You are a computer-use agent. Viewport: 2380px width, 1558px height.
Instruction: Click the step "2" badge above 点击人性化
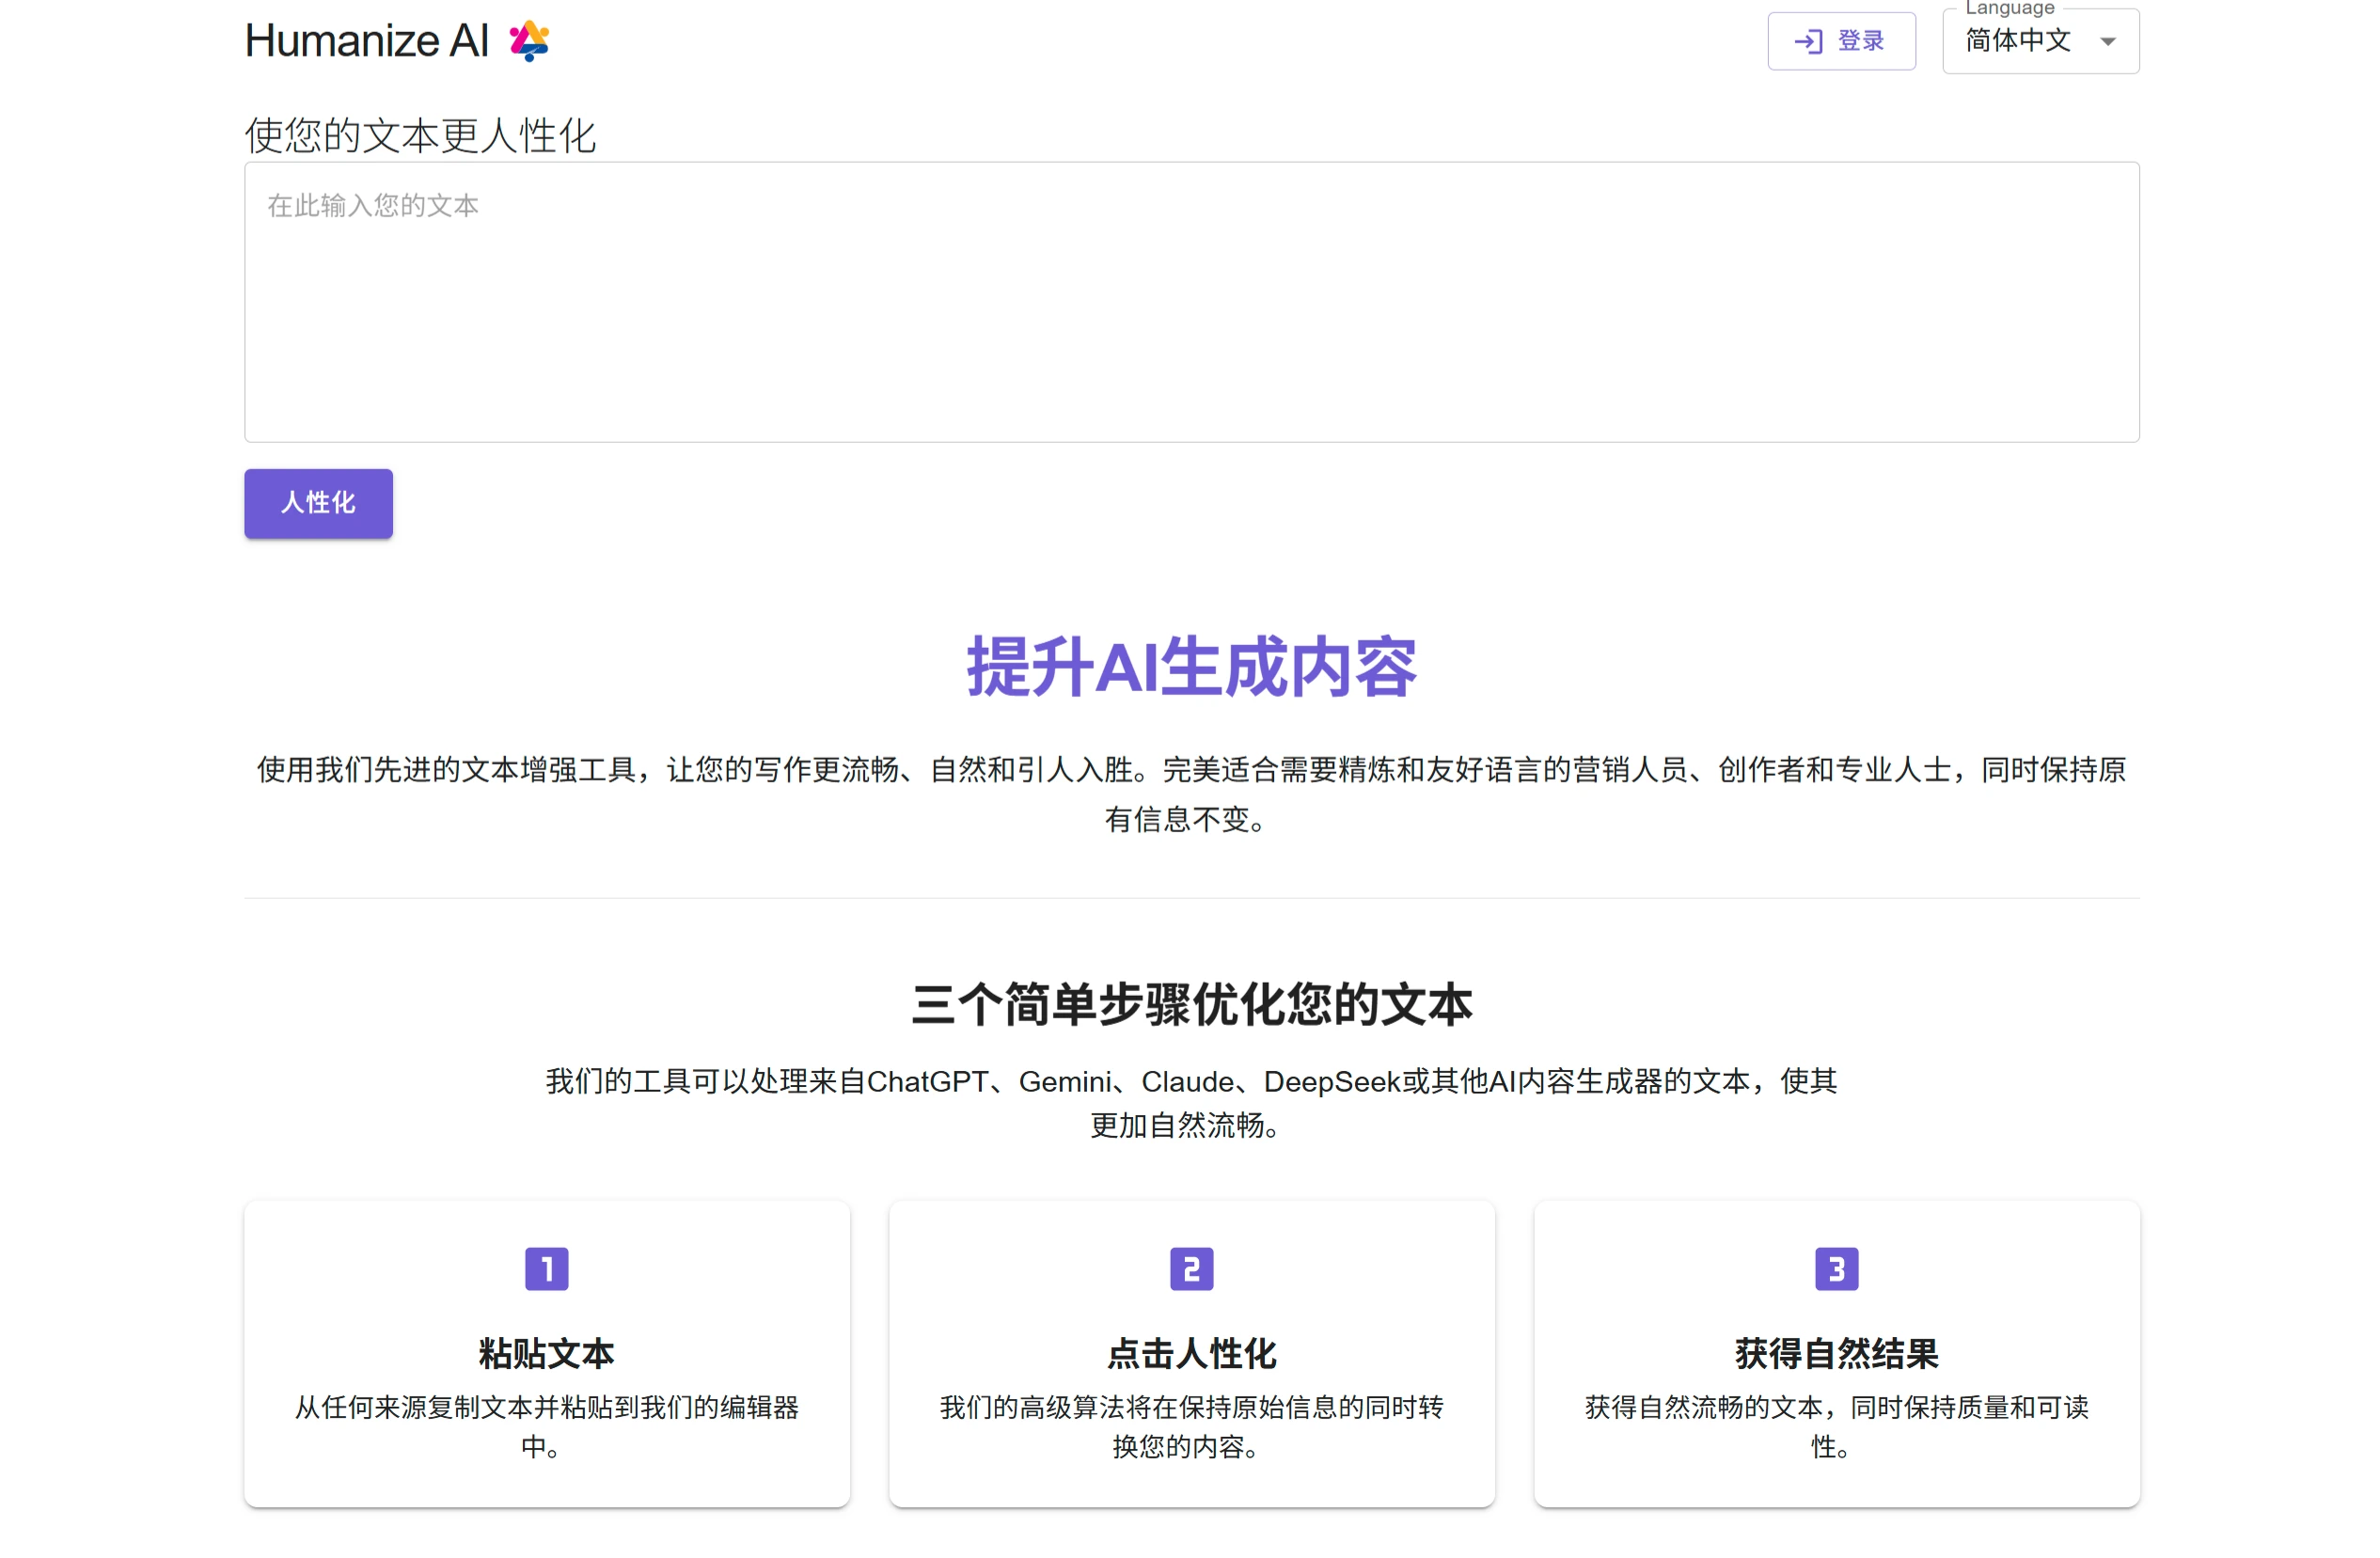point(1191,1268)
